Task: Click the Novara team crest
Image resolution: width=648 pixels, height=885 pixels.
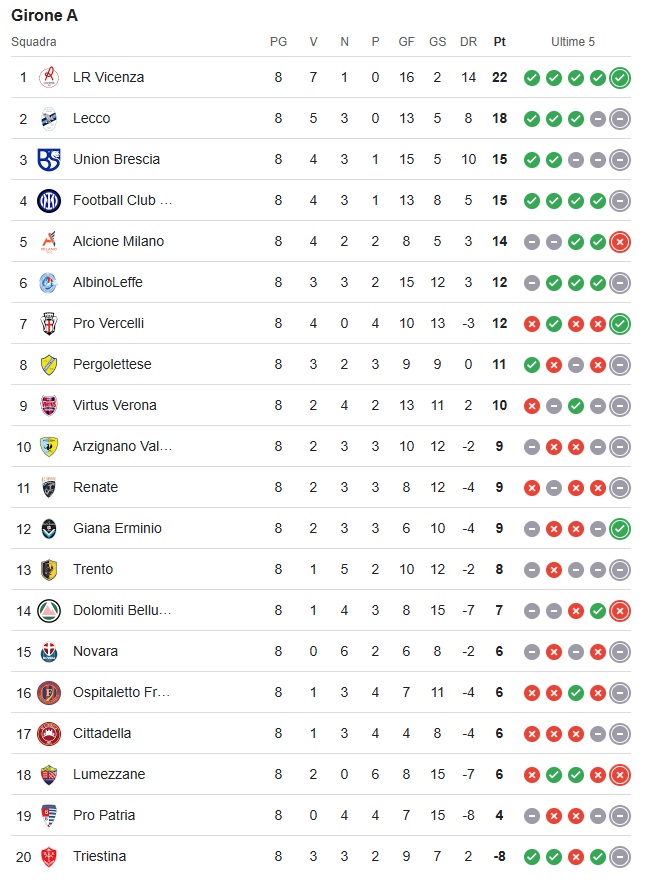Action: coord(48,651)
